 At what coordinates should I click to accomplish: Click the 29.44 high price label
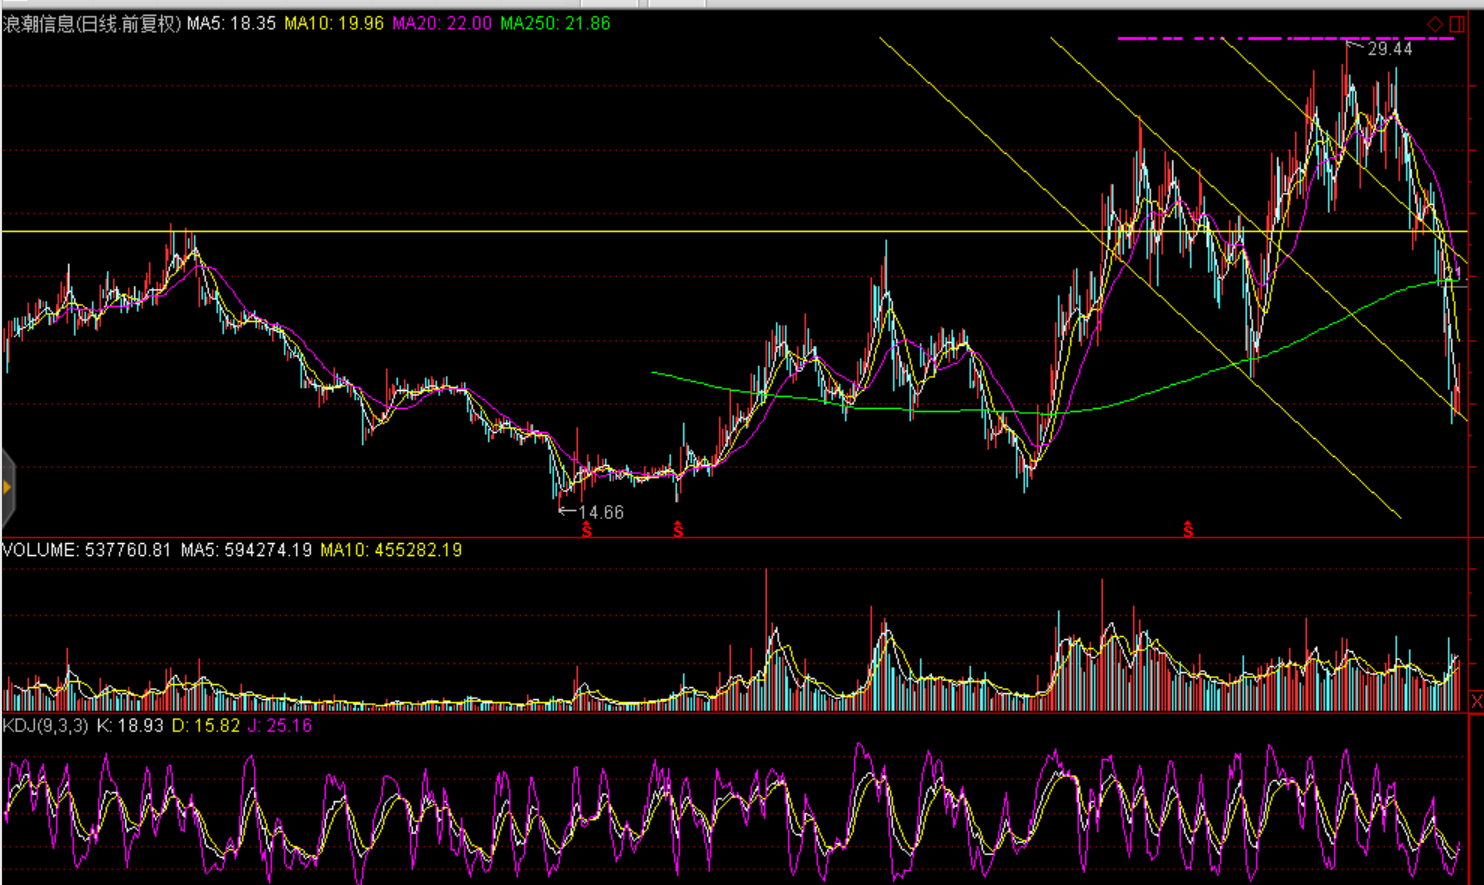click(1389, 49)
